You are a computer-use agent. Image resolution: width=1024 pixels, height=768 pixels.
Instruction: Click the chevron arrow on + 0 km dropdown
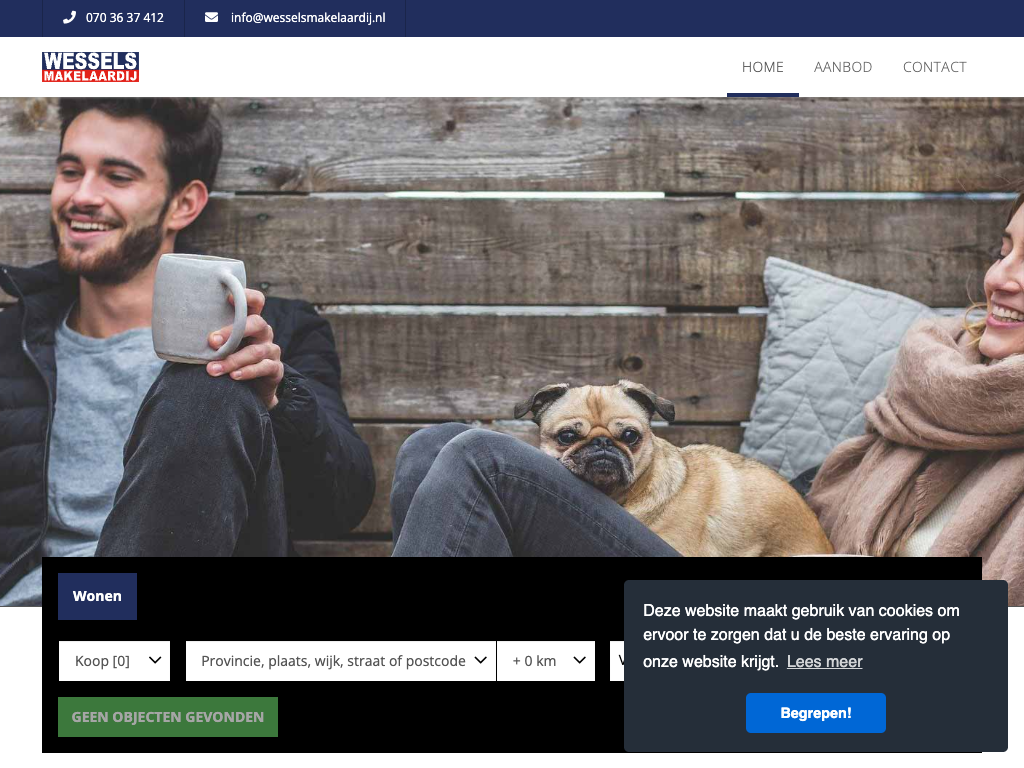579,661
